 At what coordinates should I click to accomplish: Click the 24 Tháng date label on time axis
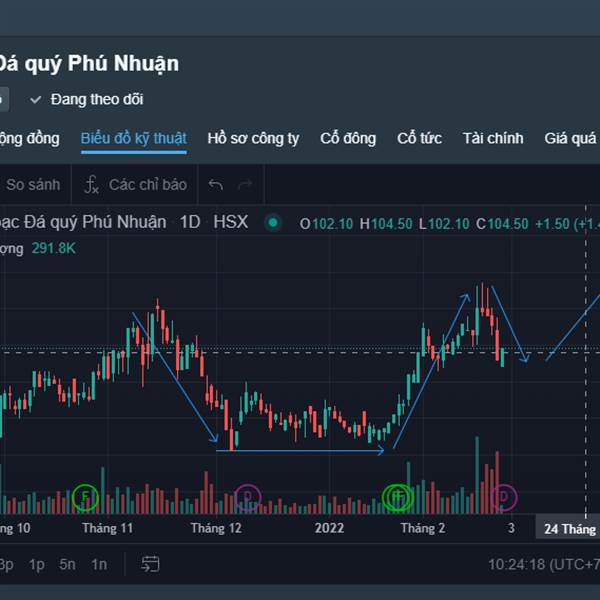click(x=570, y=529)
